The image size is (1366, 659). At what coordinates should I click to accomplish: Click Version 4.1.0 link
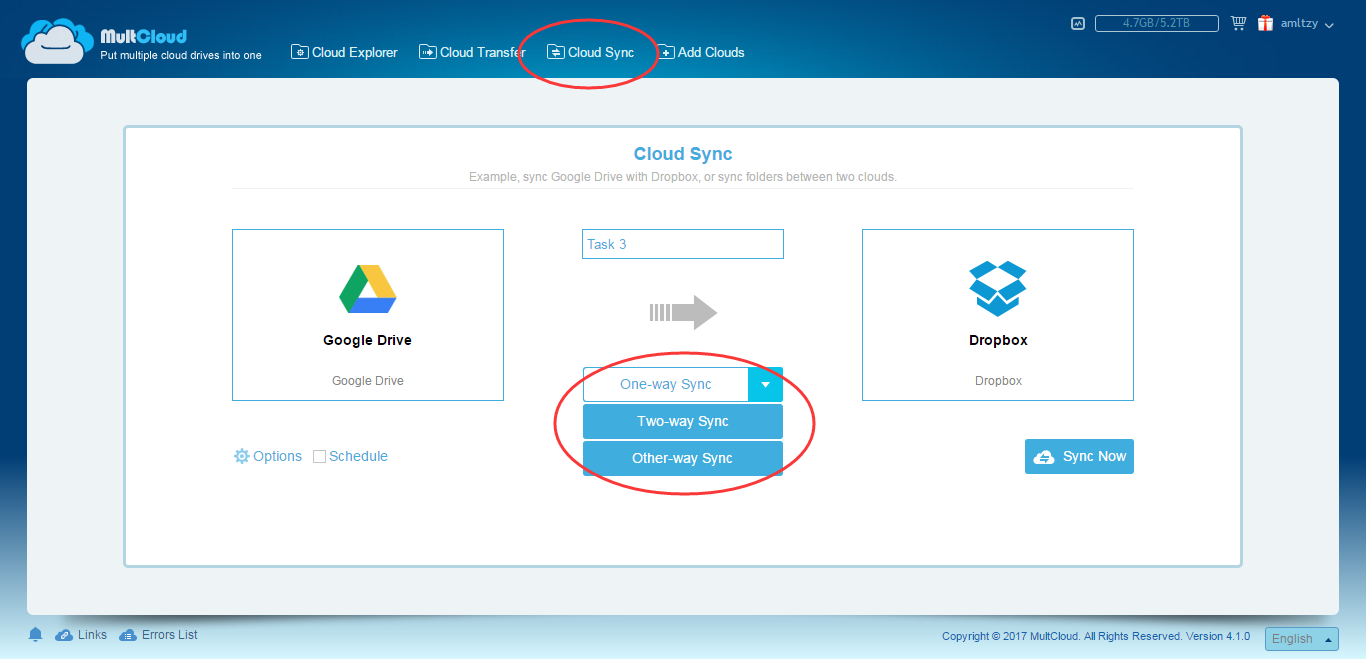click(x=1218, y=636)
